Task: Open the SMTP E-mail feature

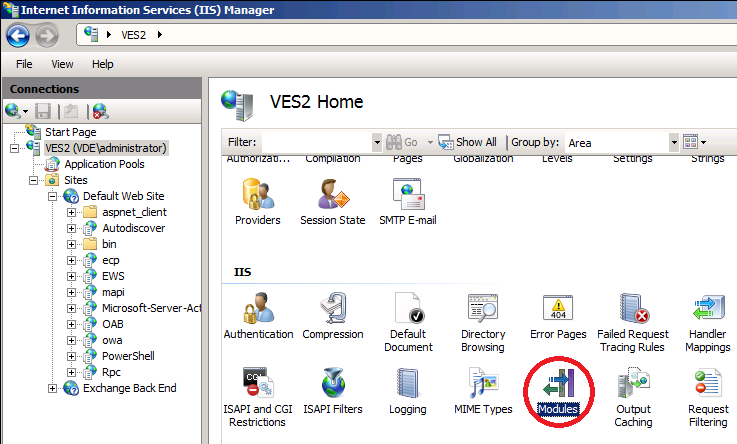Action: click(408, 202)
